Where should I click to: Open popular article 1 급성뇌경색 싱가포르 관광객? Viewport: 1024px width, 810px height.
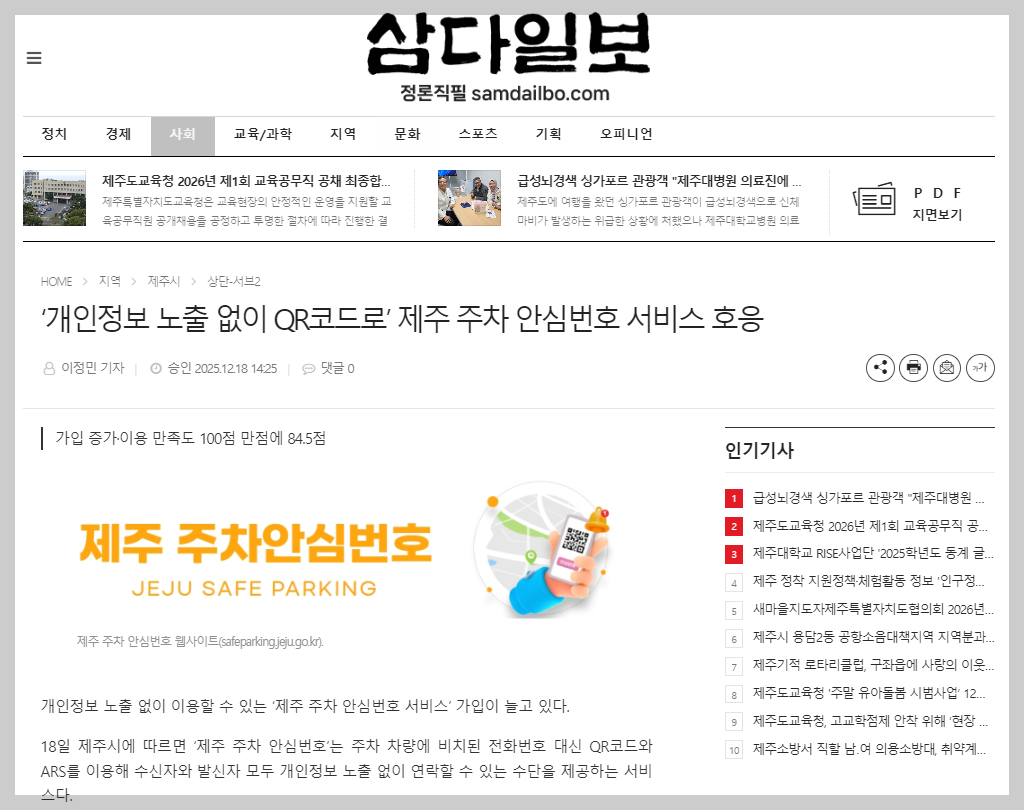[x=869, y=498]
